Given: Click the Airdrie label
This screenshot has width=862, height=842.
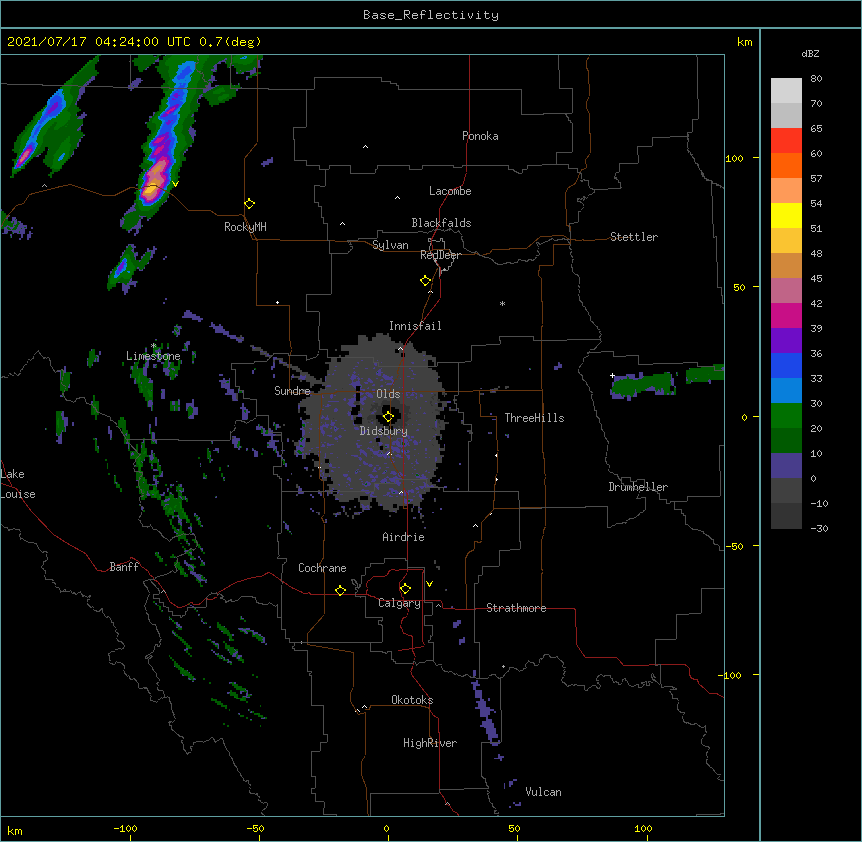Looking at the screenshot, I should (x=404, y=537).
